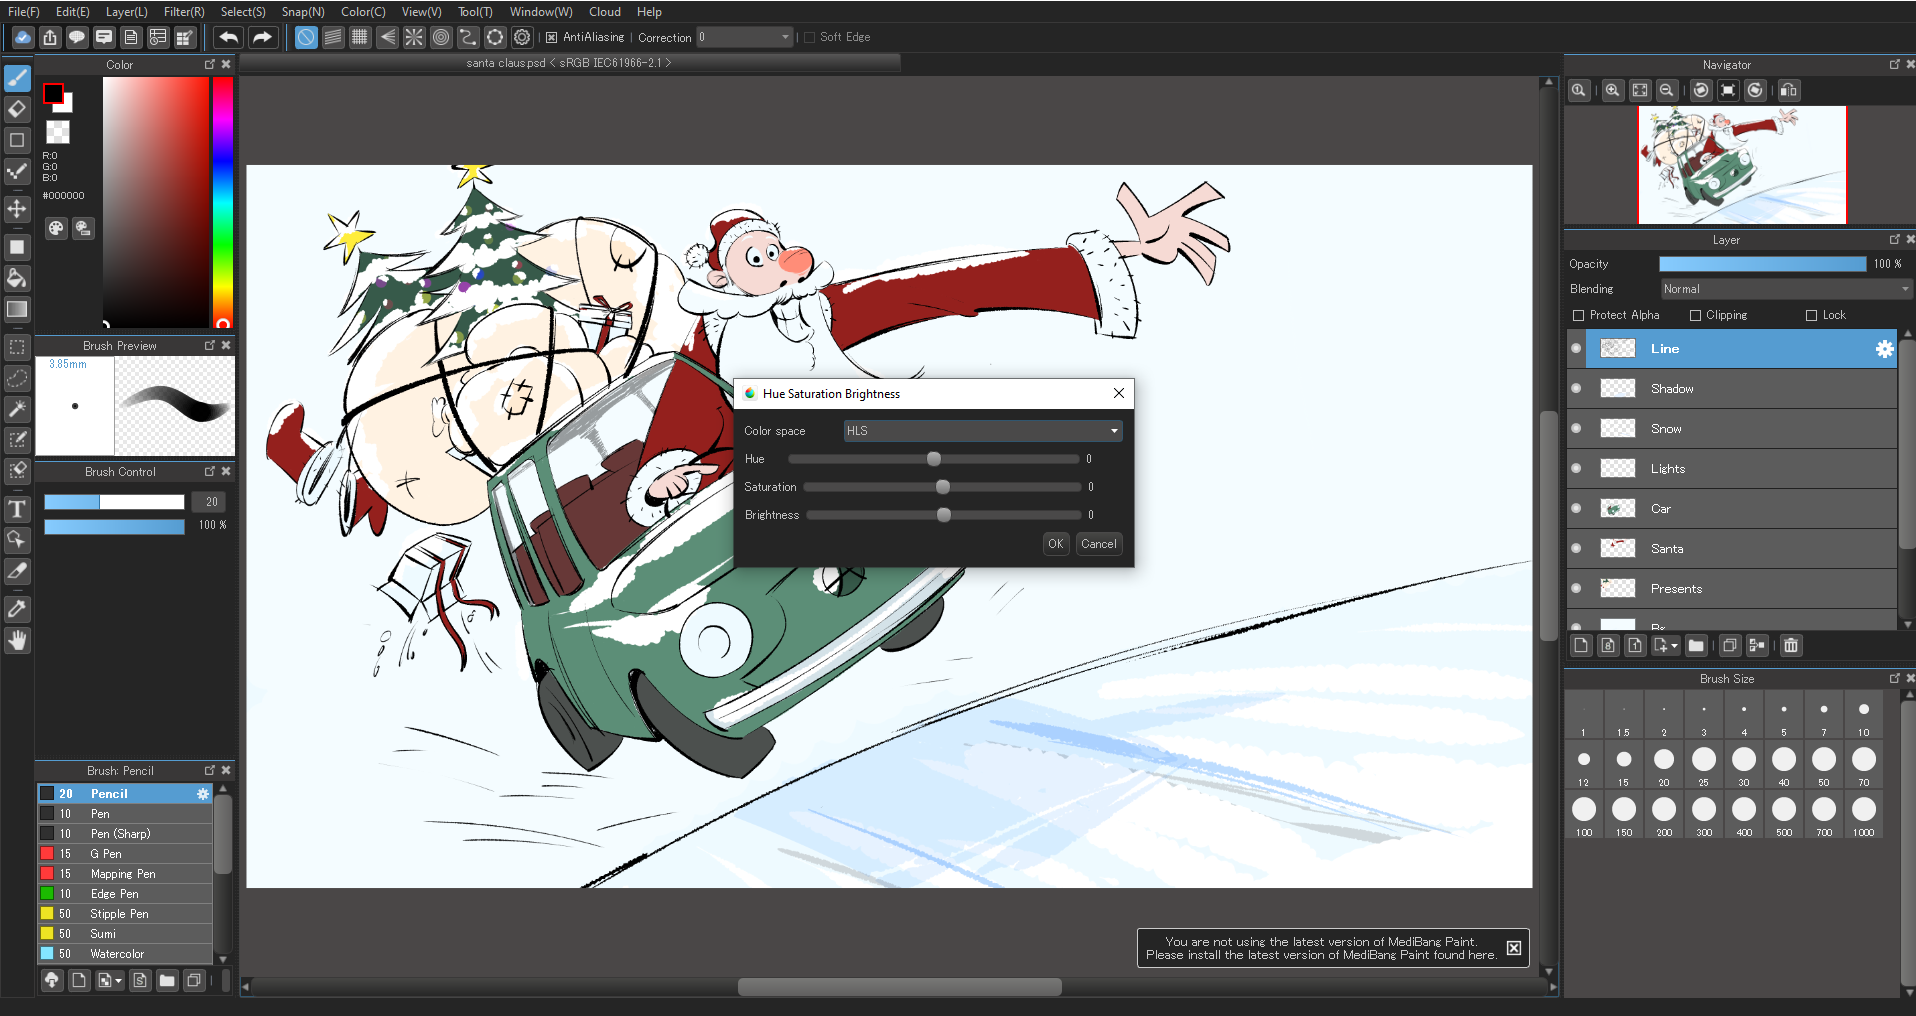This screenshot has width=1916, height=1016.
Task: Check the Clipping checkbox
Action: tap(1695, 315)
